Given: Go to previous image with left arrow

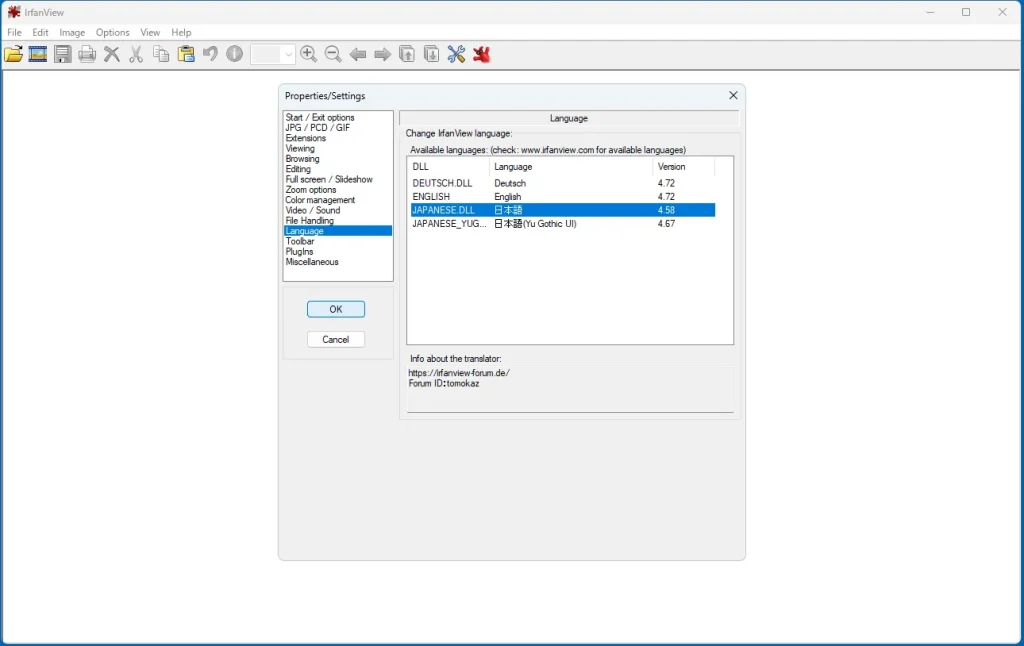Looking at the screenshot, I should 358,54.
